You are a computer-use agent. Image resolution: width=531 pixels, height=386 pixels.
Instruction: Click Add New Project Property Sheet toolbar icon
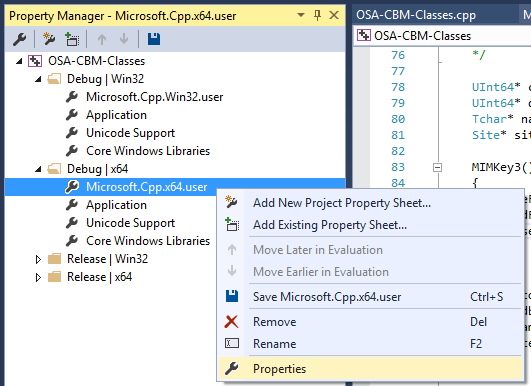pyautogui.click(x=49, y=39)
